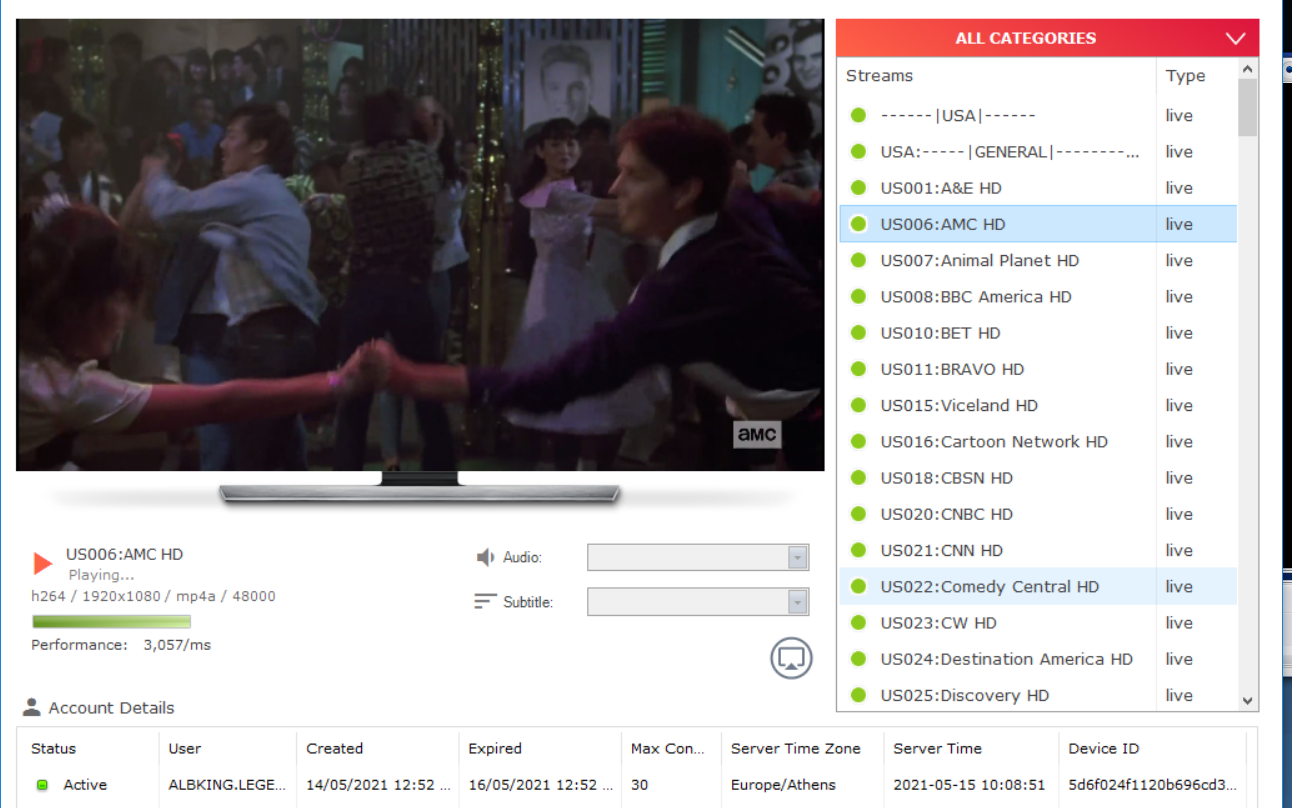This screenshot has height=808, width=1292.
Task: Click the streams list scroll down arrow
Action: [1247, 701]
